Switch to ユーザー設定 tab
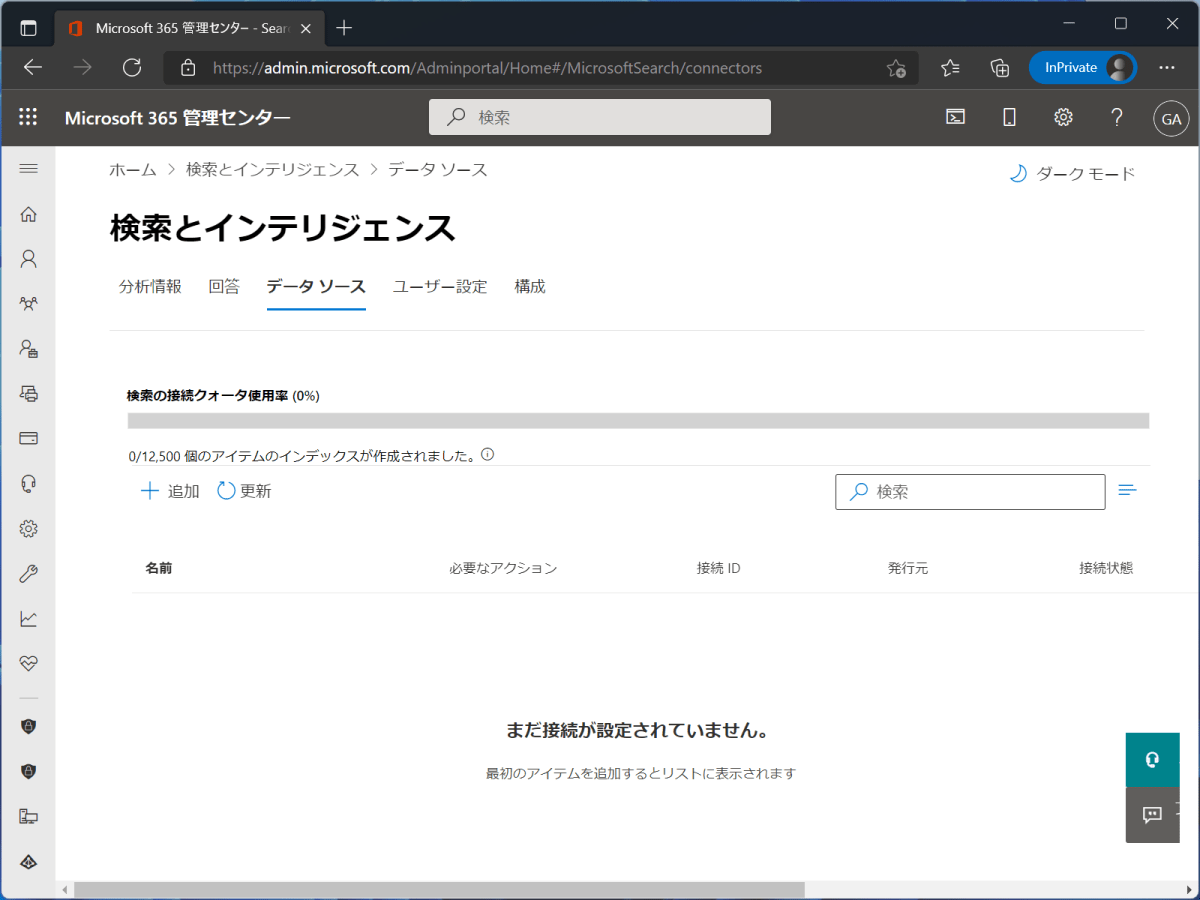Image resolution: width=1200 pixels, height=900 pixels. [x=440, y=287]
